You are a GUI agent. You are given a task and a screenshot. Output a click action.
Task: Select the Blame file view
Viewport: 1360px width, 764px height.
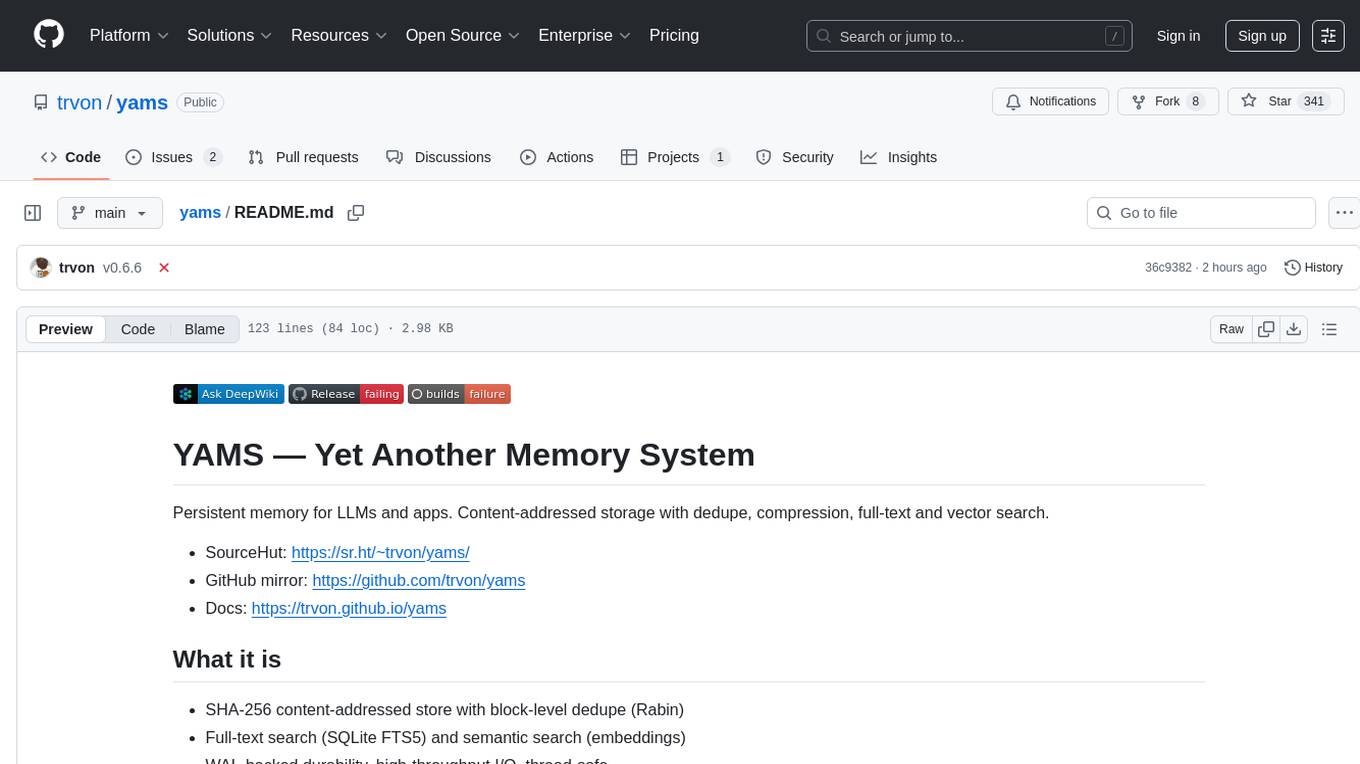pyautogui.click(x=205, y=329)
